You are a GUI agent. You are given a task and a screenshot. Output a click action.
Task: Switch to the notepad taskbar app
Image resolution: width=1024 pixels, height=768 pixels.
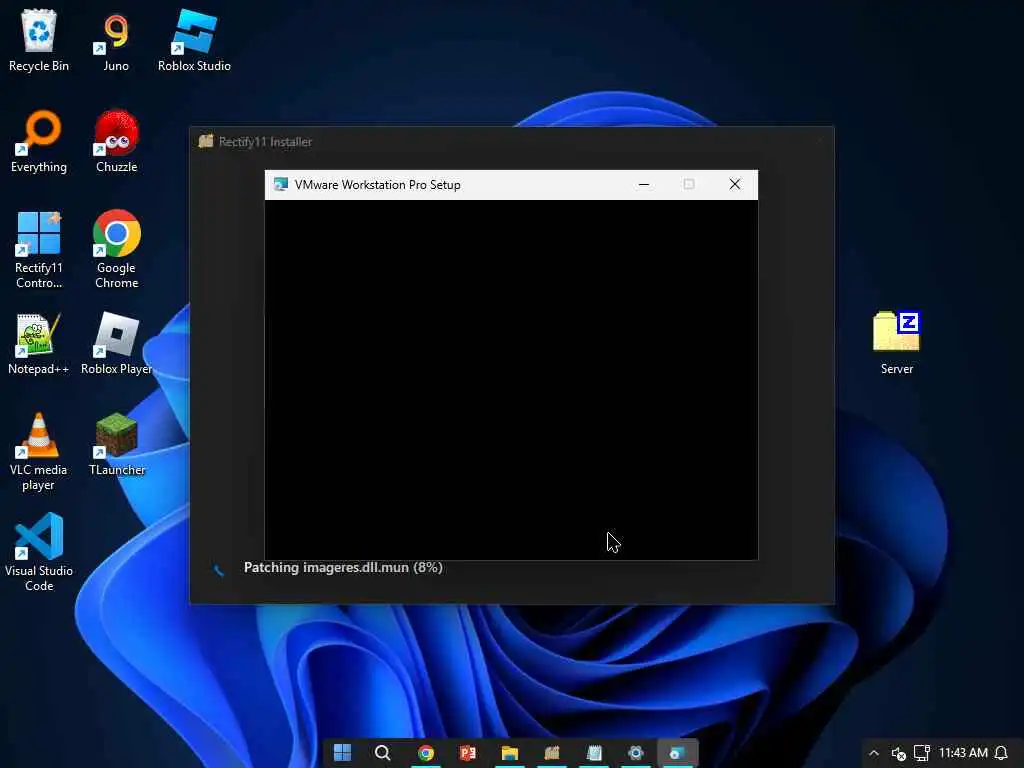594,753
